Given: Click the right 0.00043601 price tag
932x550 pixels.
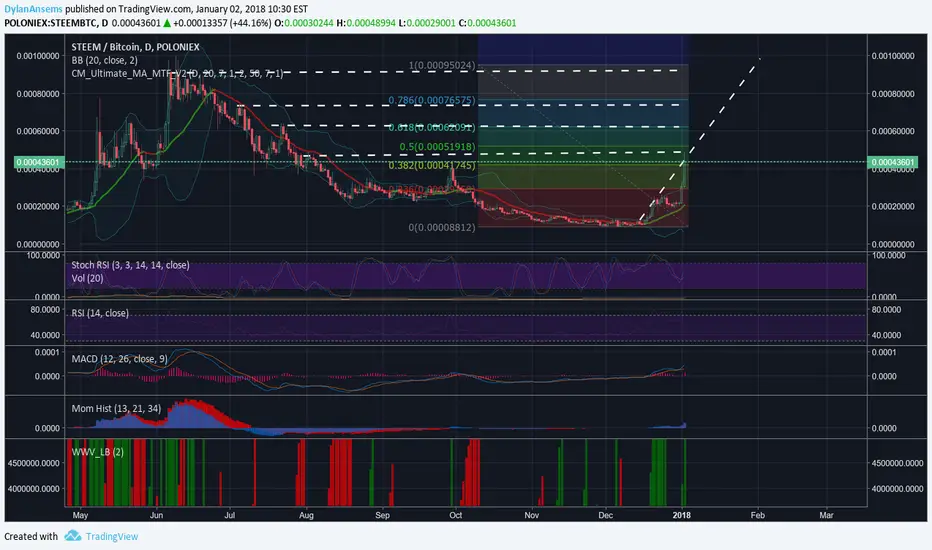Looking at the screenshot, I should 892,162.
